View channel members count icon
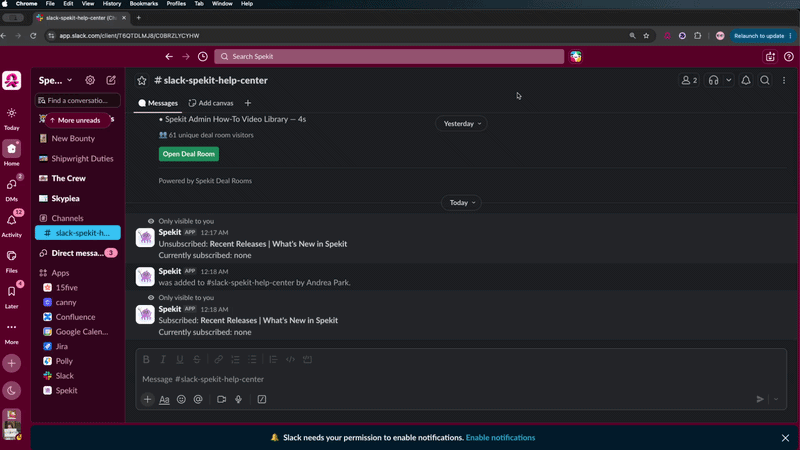Screen dimensions: 800x450 coord(689,80)
